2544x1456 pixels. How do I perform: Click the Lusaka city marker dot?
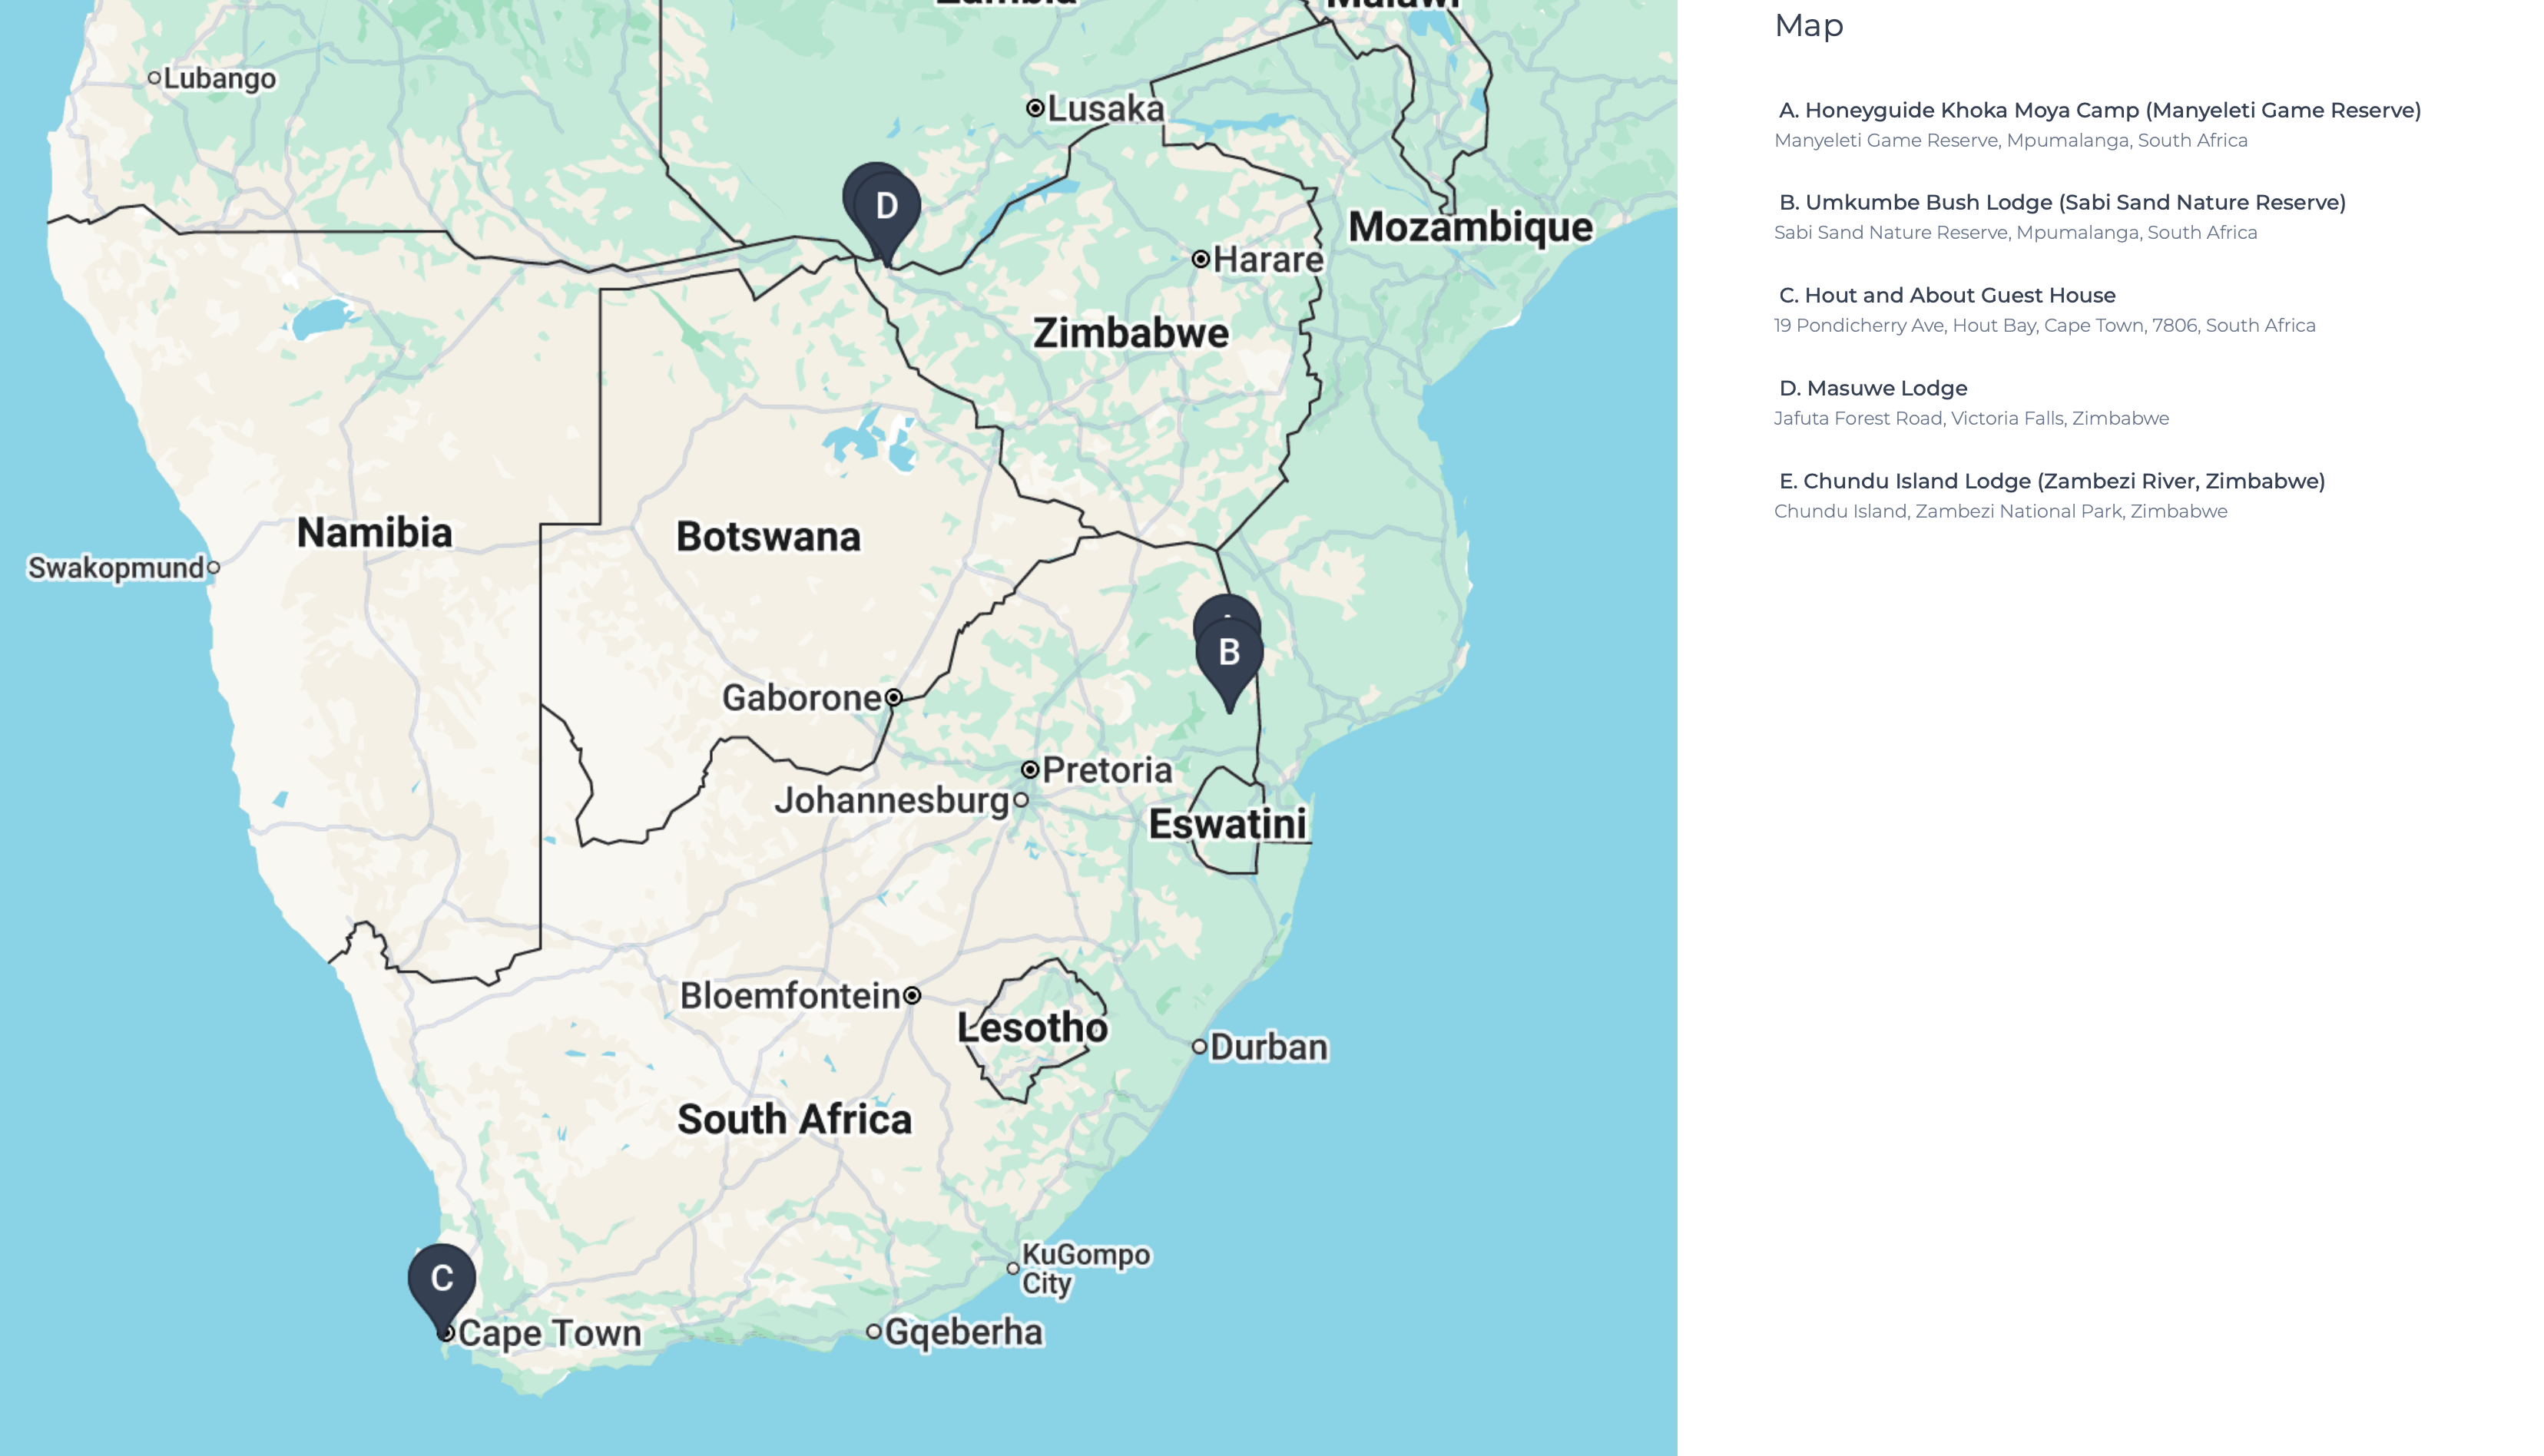coord(1035,107)
